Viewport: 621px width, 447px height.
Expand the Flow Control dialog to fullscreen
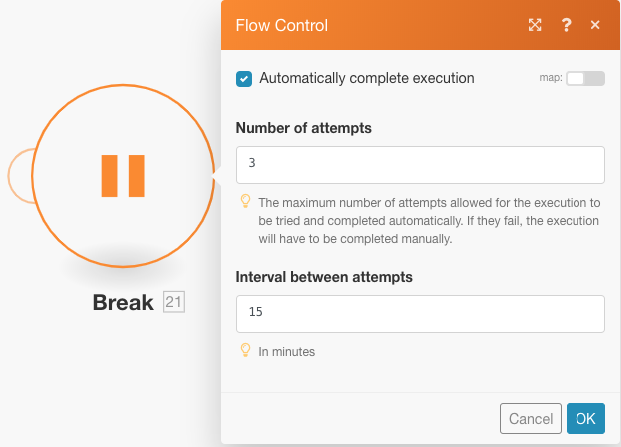[535, 25]
